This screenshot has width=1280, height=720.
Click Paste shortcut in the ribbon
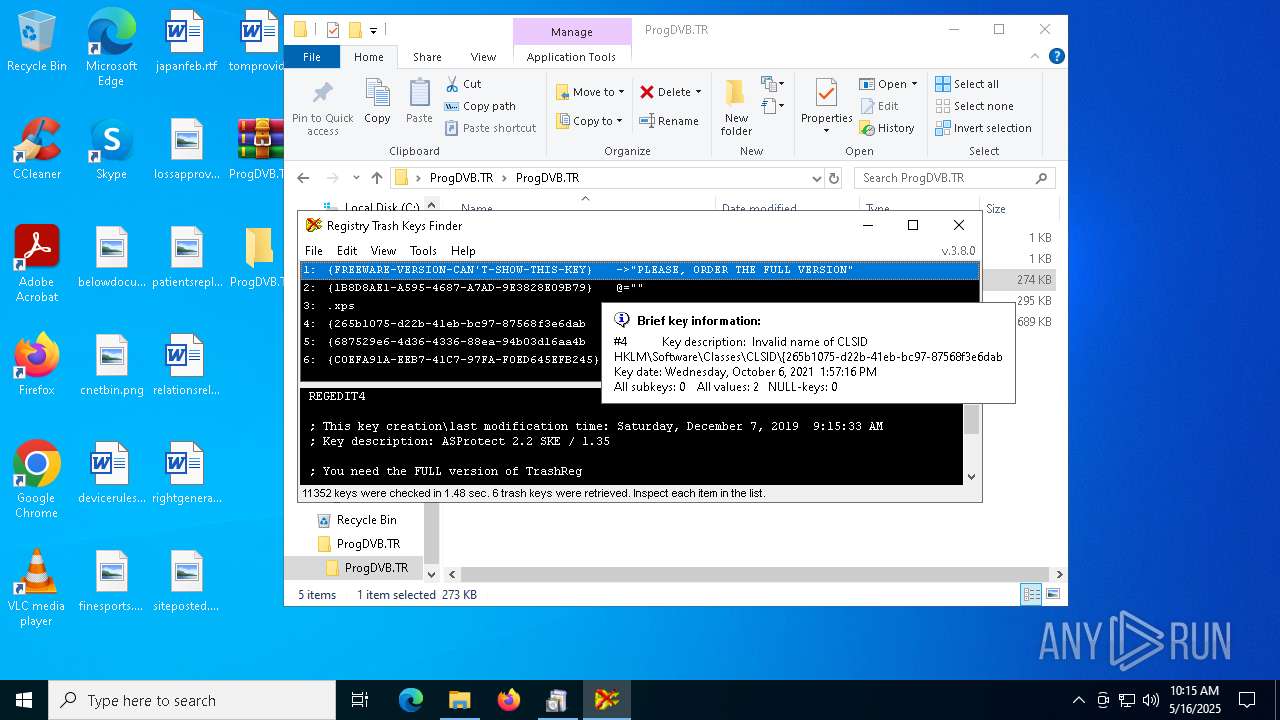(490, 128)
